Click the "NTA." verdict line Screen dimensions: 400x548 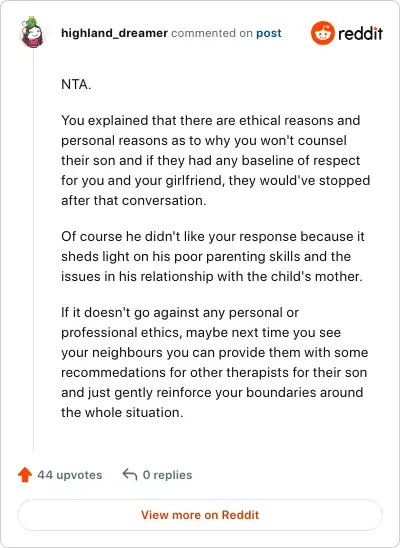[76, 85]
